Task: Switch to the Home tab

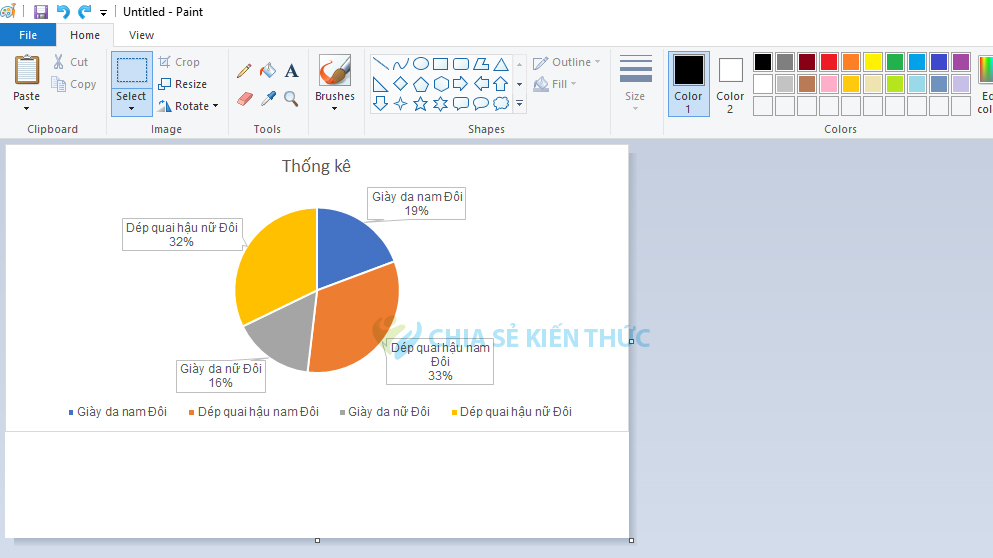Action: pyautogui.click(x=85, y=35)
